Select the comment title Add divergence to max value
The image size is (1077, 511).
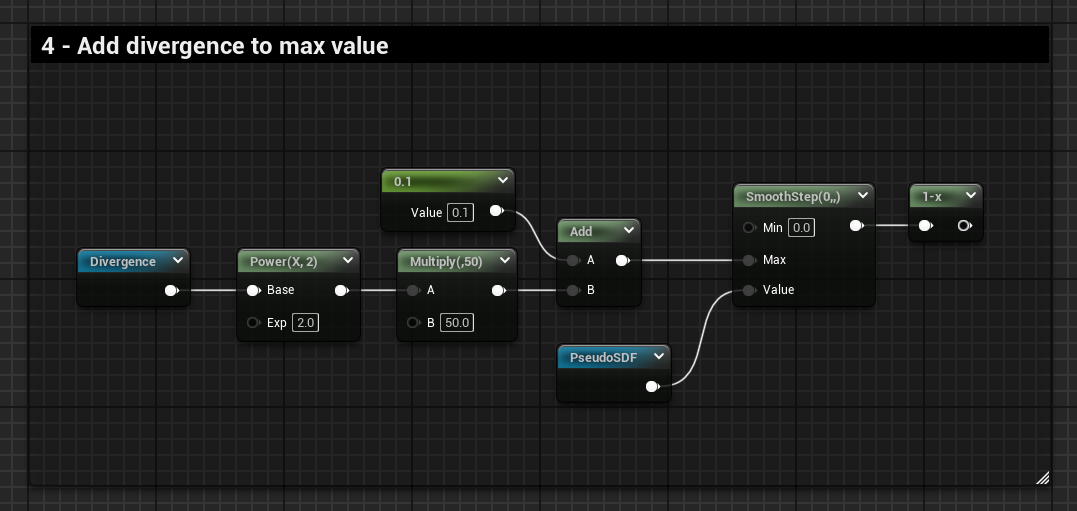[x=215, y=45]
